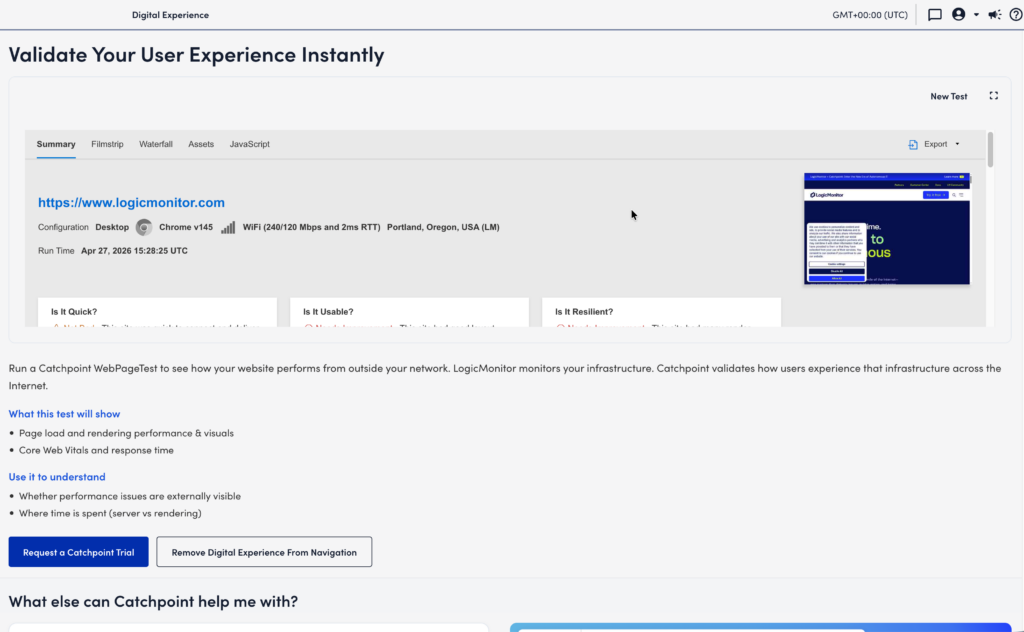The width and height of the screenshot is (1024, 632).
Task: Open the Assets tab
Action: 201,144
